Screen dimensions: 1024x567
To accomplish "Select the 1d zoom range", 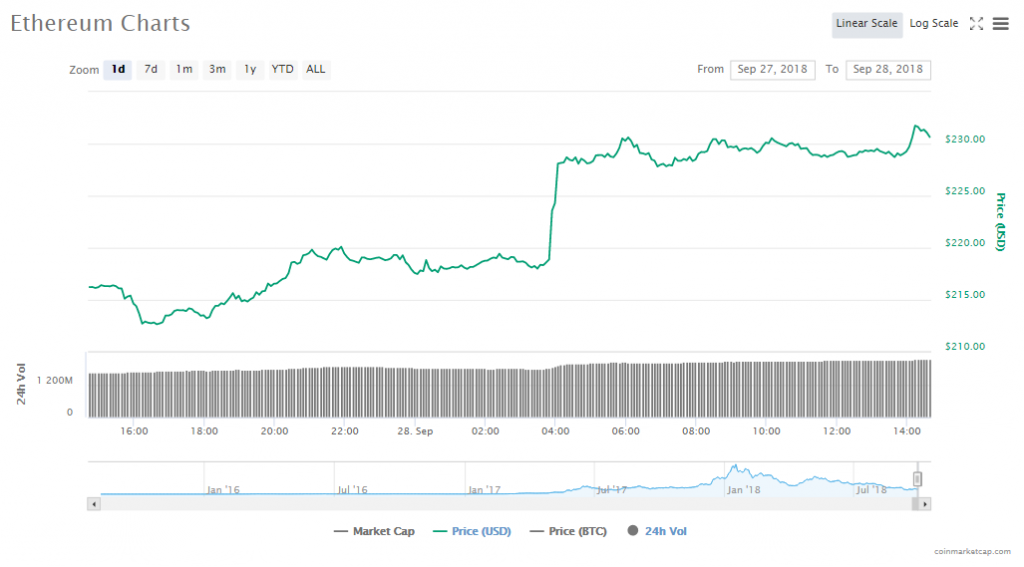I will [x=118, y=70].
